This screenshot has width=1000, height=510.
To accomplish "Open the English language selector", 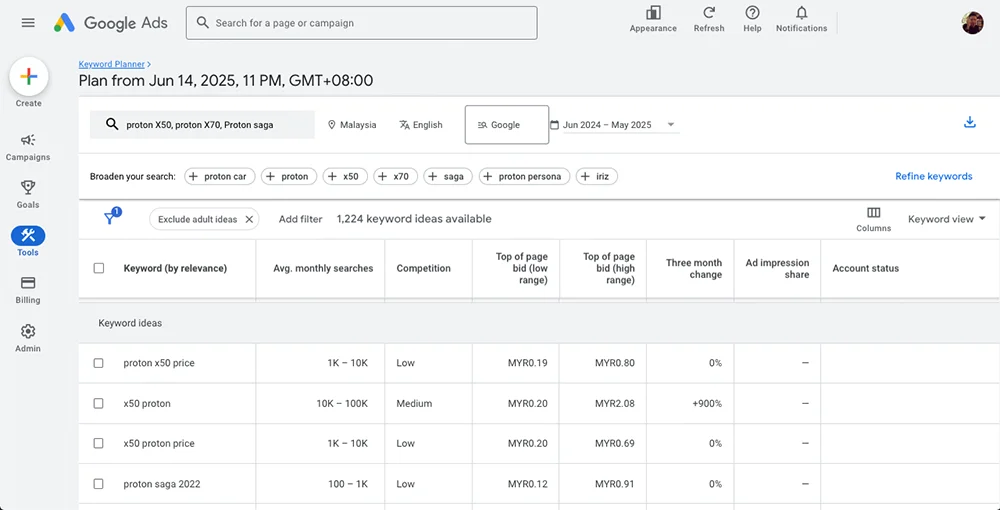I will point(420,125).
